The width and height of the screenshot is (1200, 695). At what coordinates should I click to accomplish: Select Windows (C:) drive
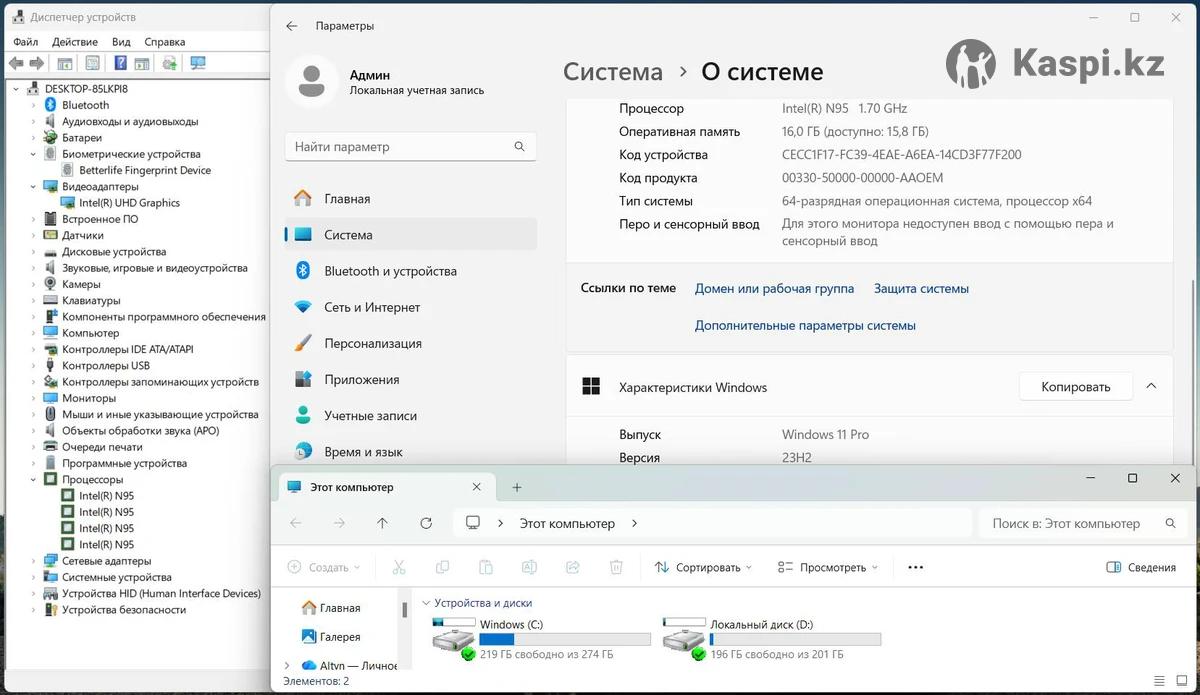541,638
